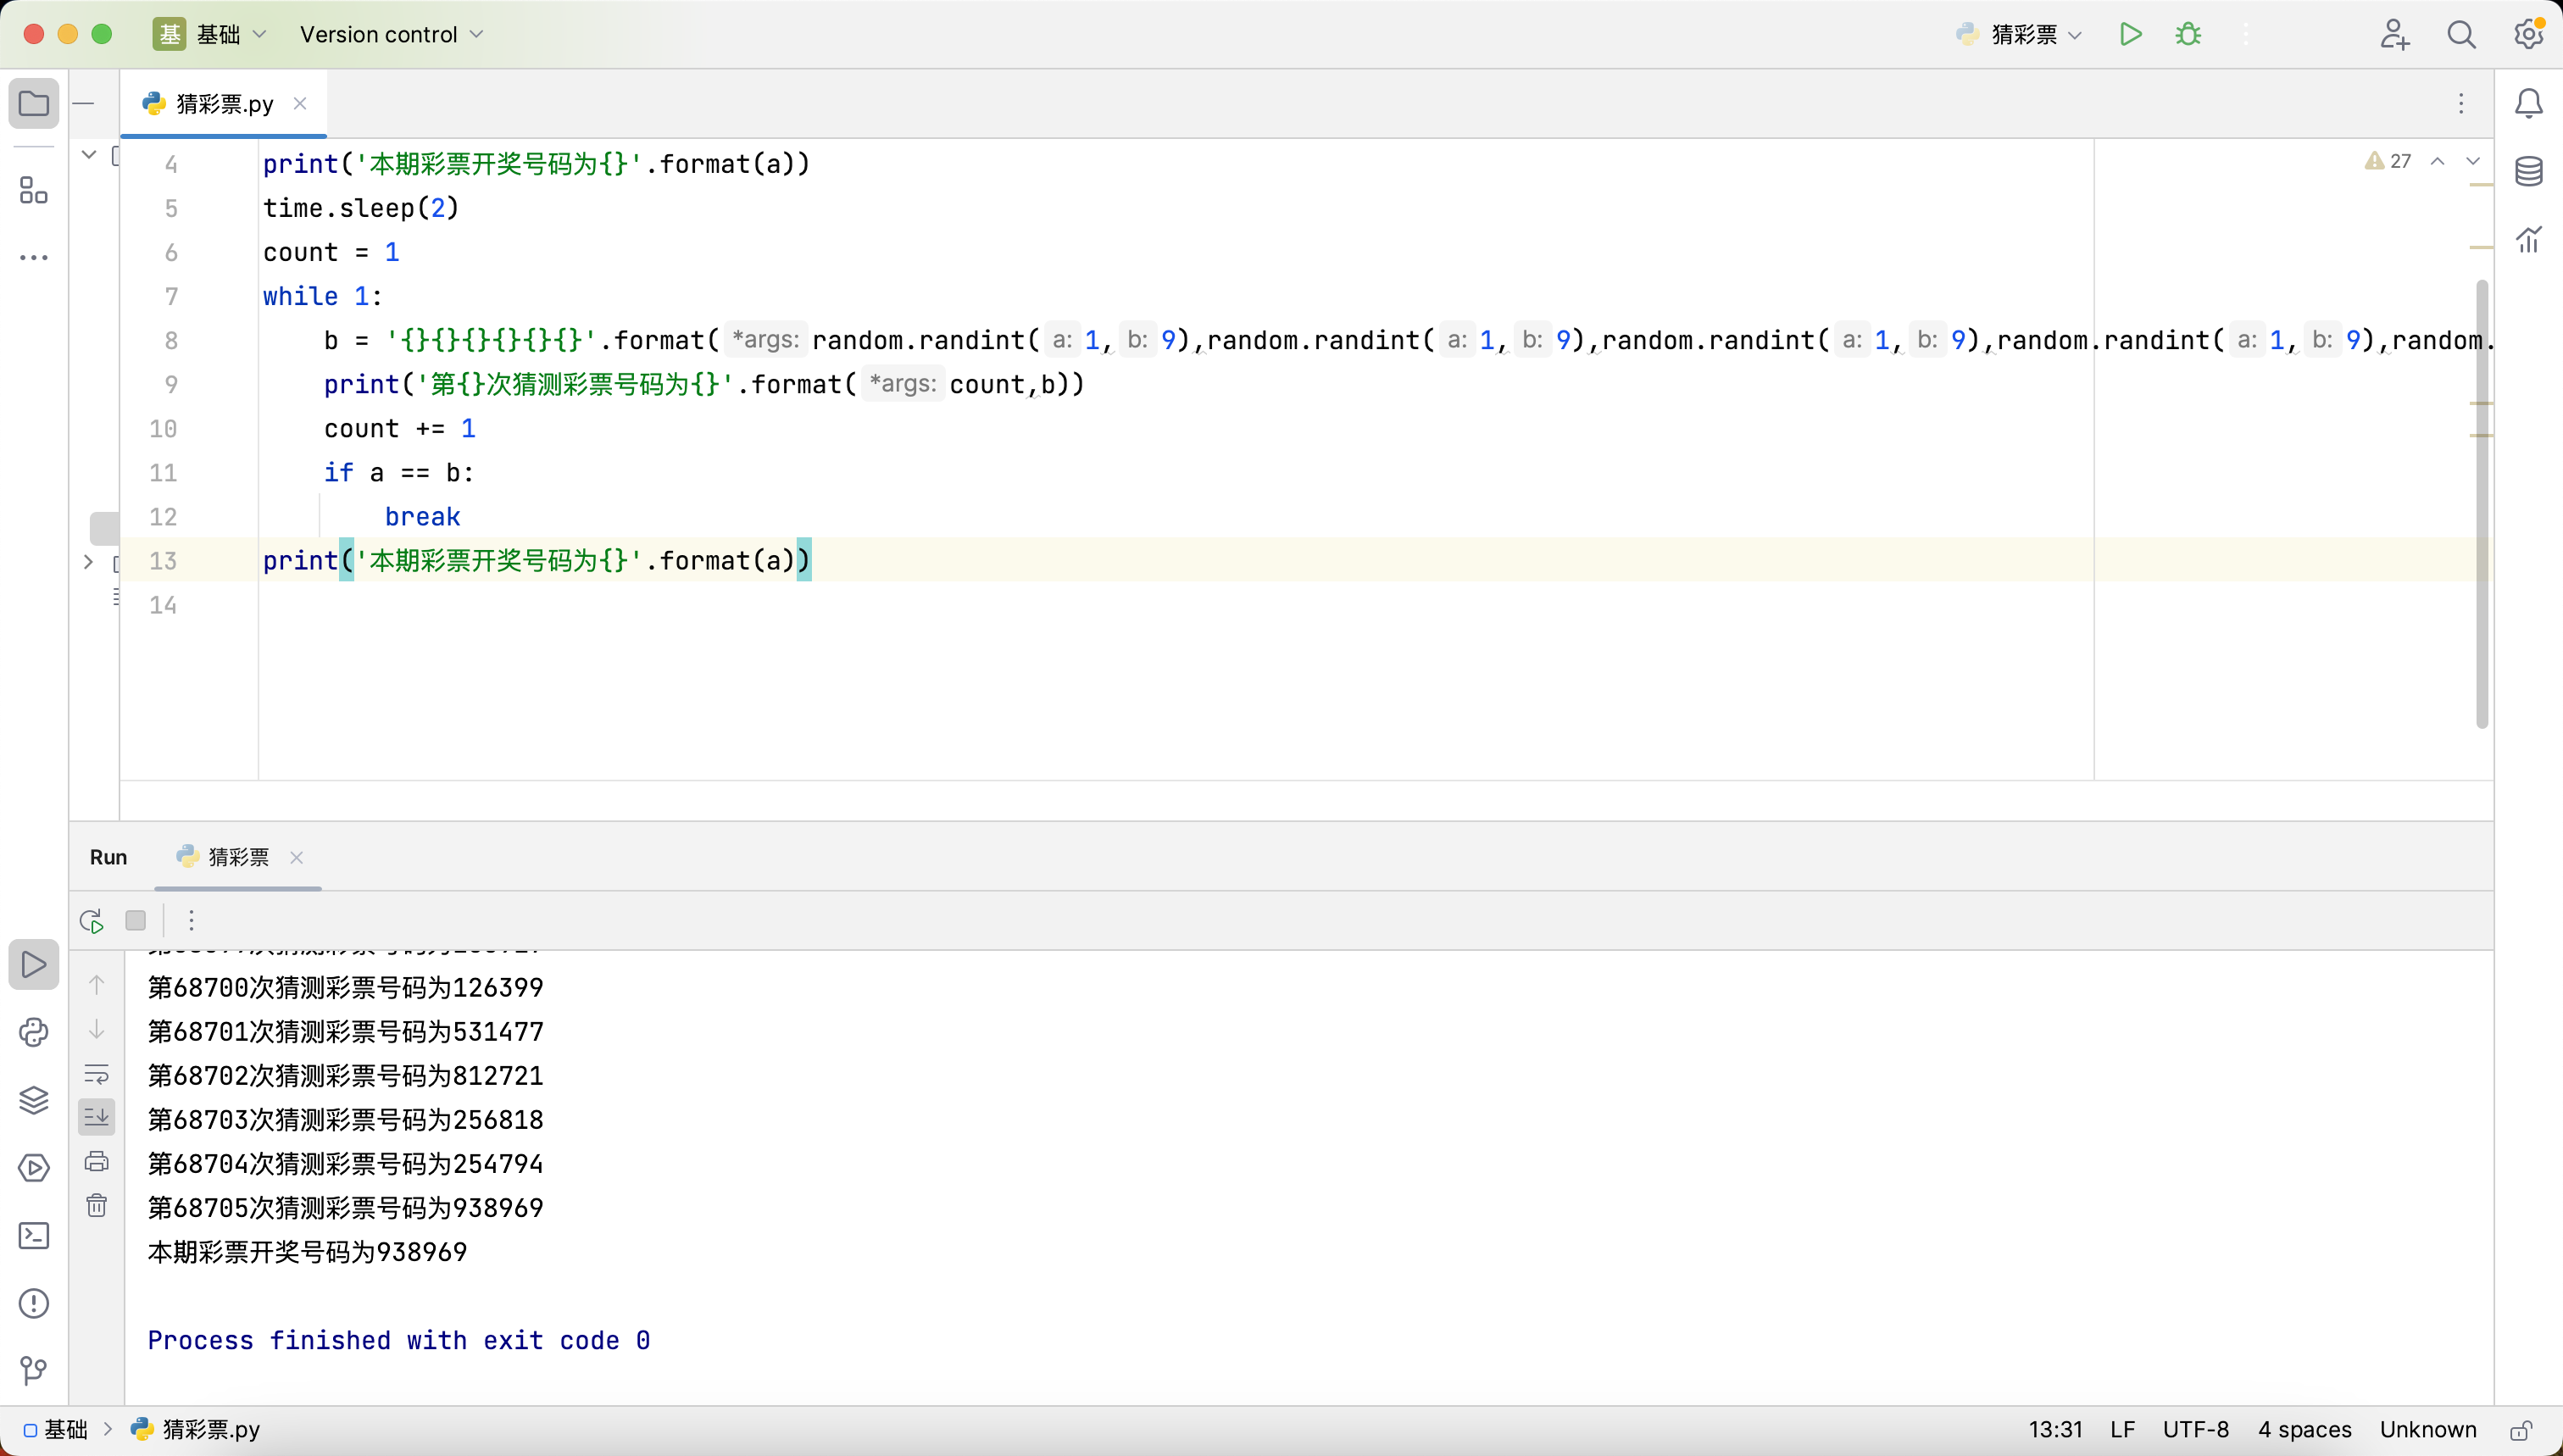
Task: Open the Problems tool window icon
Action: (x=34, y=1303)
